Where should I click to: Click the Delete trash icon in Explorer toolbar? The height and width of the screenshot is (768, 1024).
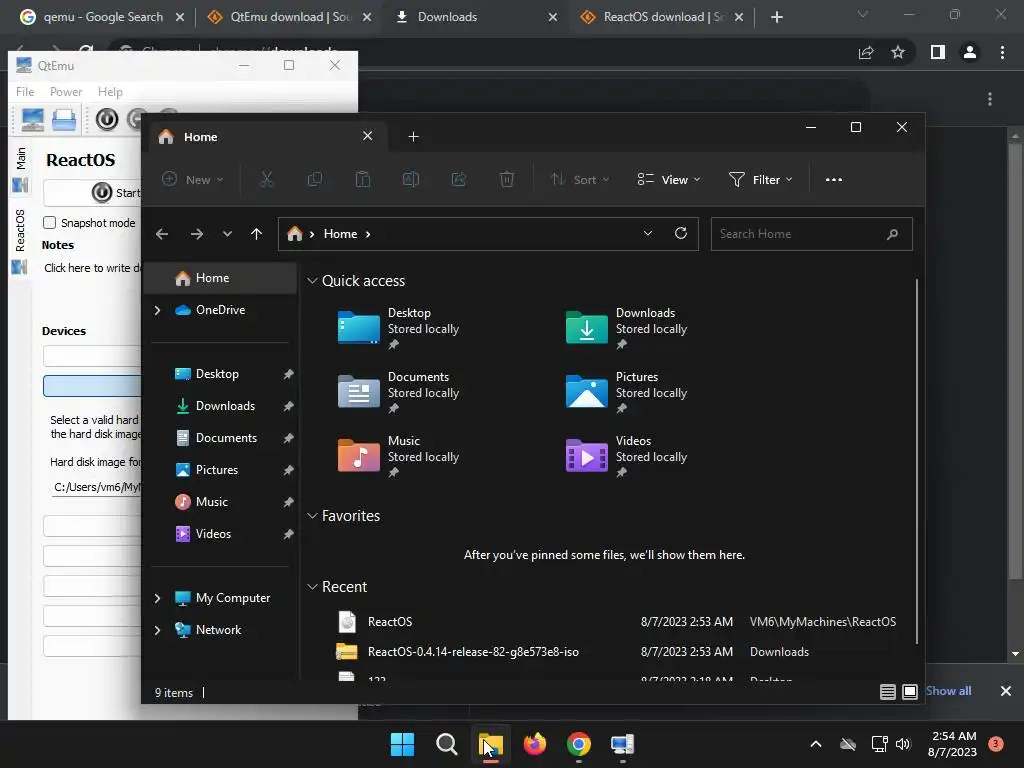[x=507, y=179]
